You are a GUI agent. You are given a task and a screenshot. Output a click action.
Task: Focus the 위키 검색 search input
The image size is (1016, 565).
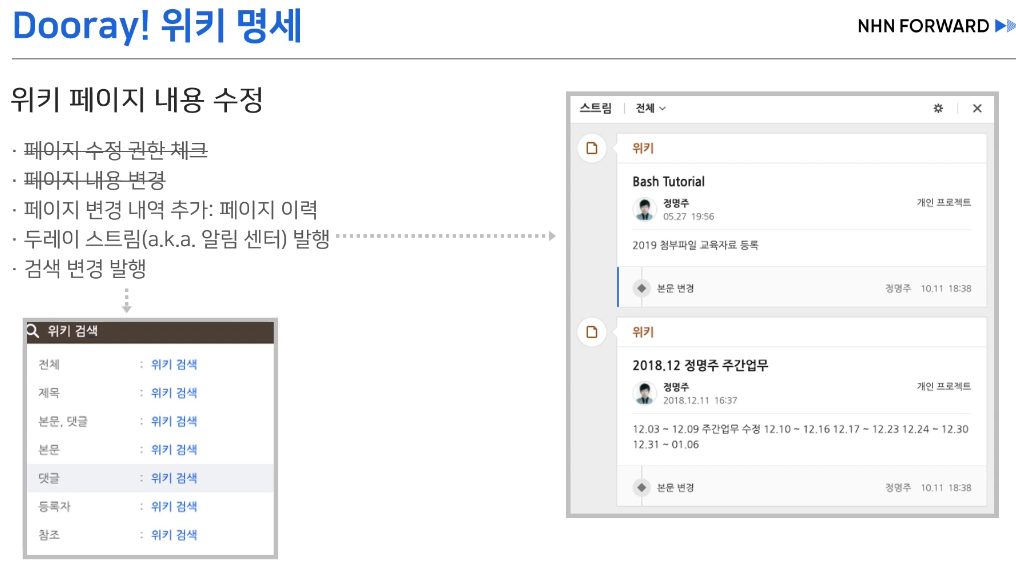point(150,331)
